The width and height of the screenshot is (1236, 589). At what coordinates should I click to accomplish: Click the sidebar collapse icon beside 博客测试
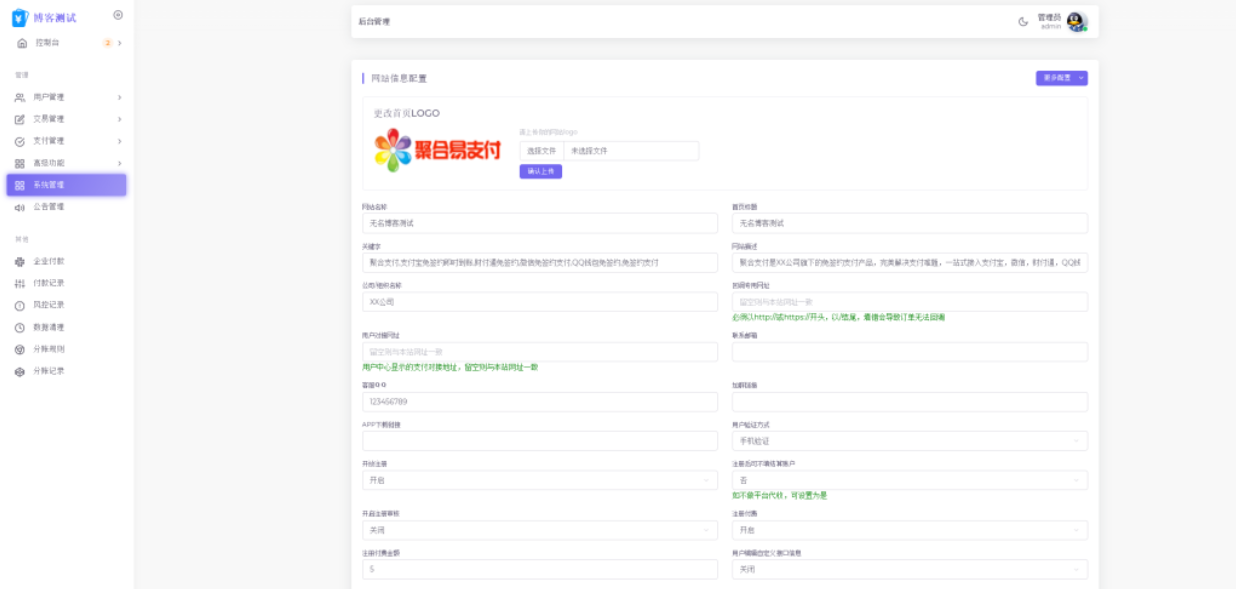118,15
